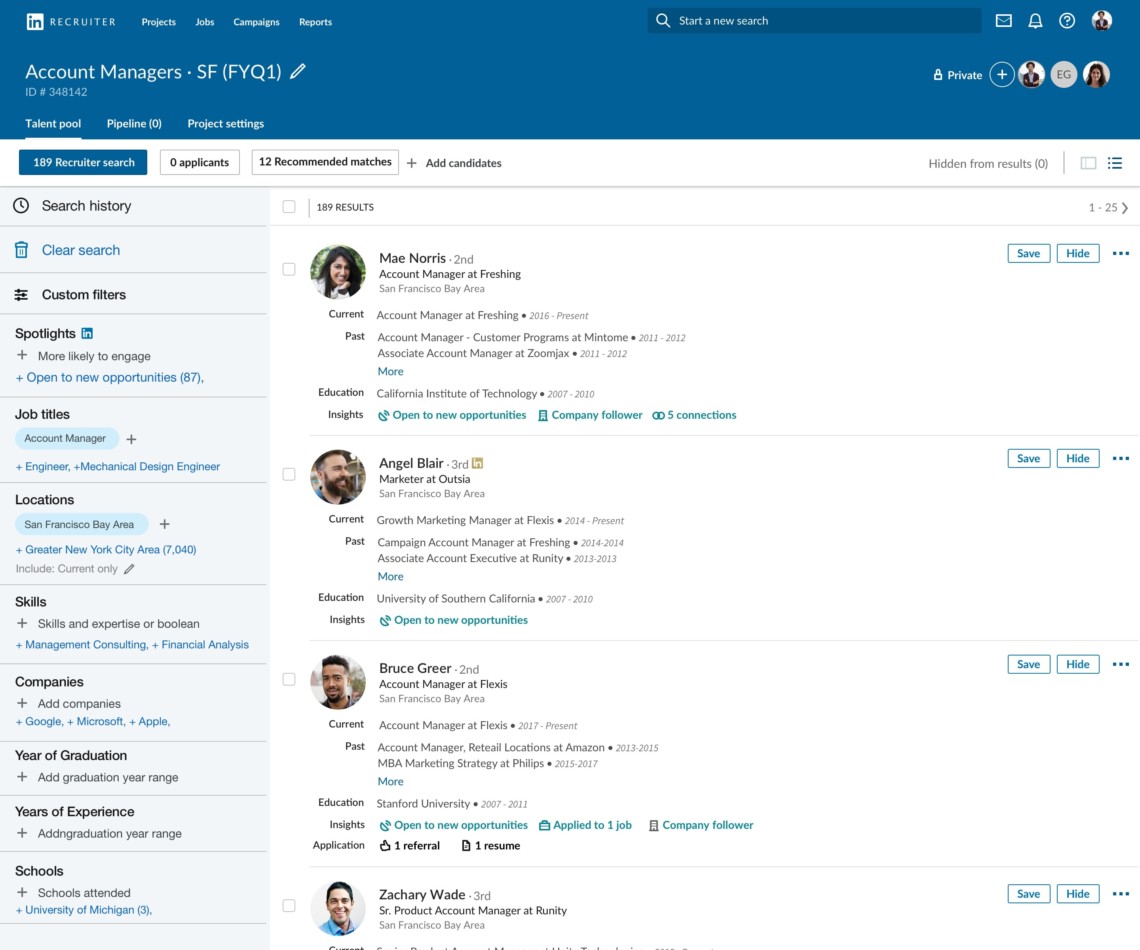Click the Start a new search field
Viewport: 1140px width, 950px height.
(813, 20)
